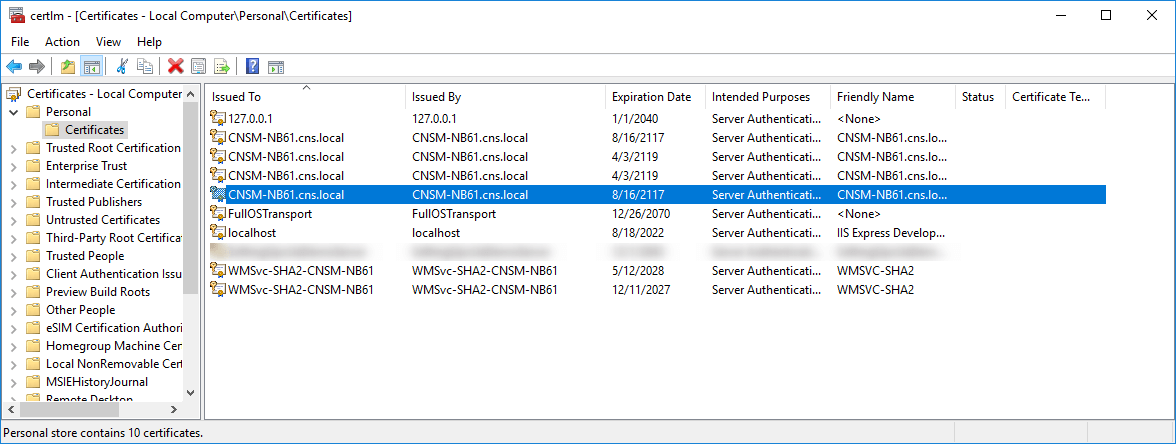Click the Copy toolbar icon

(x=145, y=67)
